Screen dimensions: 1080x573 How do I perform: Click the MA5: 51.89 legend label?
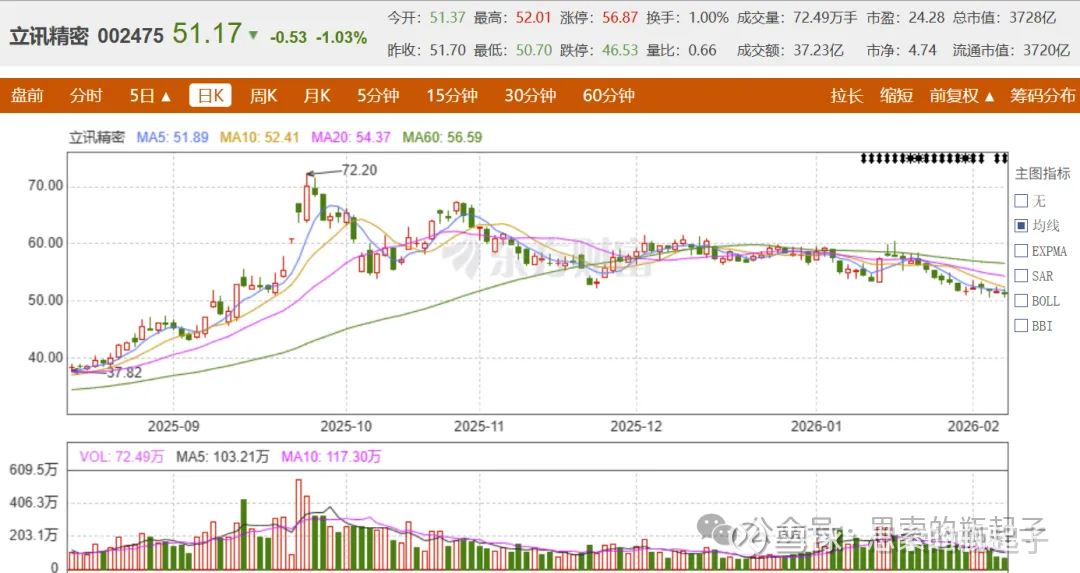172,137
